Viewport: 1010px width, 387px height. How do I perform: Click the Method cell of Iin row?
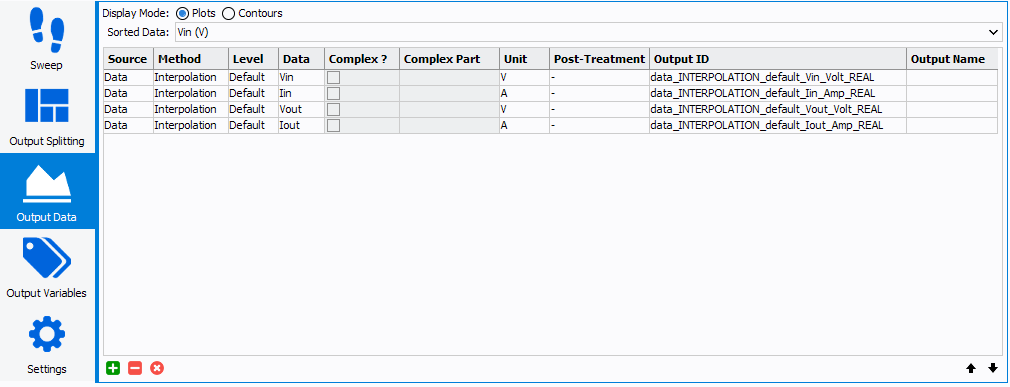pyautogui.click(x=191, y=93)
